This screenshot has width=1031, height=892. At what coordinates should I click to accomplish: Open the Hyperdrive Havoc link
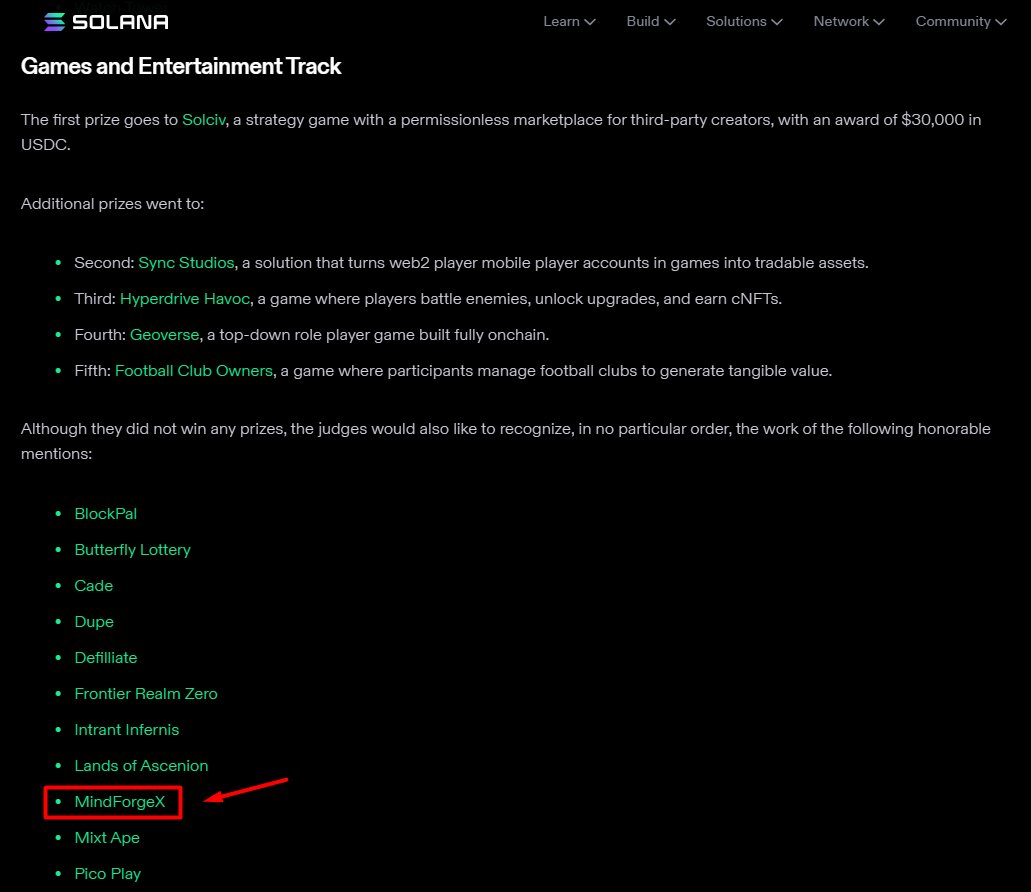[x=185, y=299]
